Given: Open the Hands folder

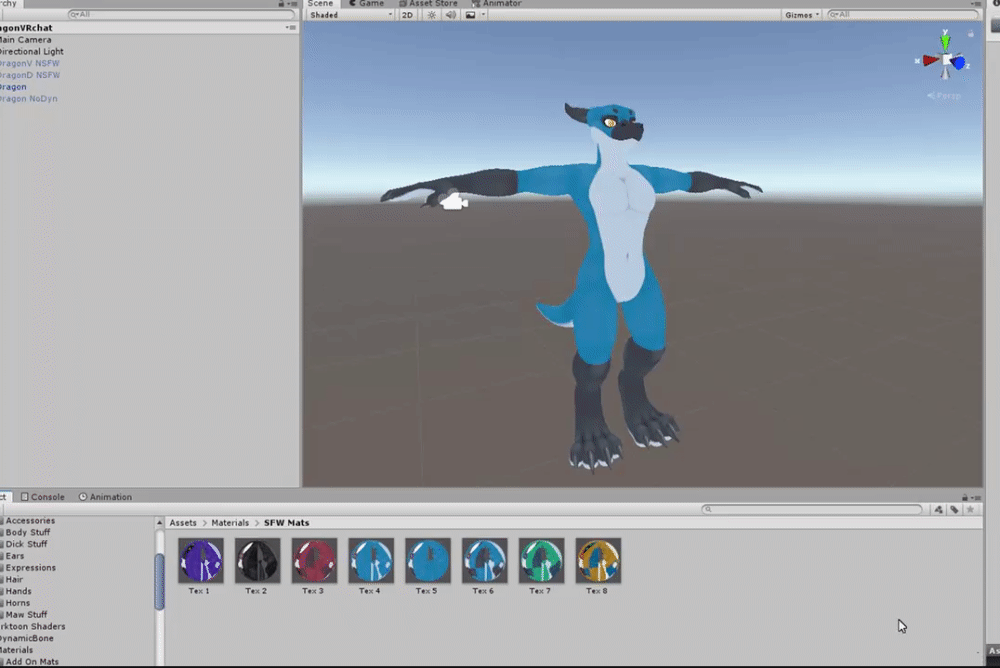Looking at the screenshot, I should point(18,591).
